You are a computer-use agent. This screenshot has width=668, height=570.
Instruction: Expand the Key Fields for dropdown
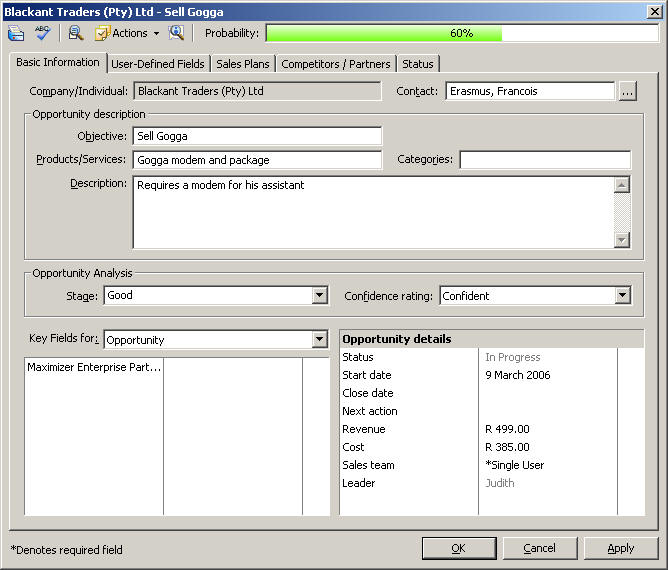click(x=319, y=340)
